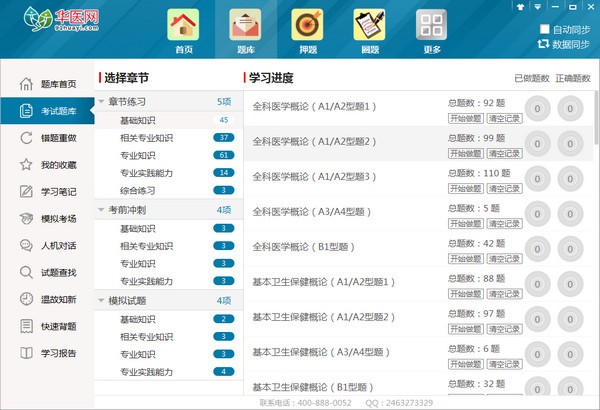Open 错题重做 in sidebar
This screenshot has height=410, width=600.
coord(47,138)
